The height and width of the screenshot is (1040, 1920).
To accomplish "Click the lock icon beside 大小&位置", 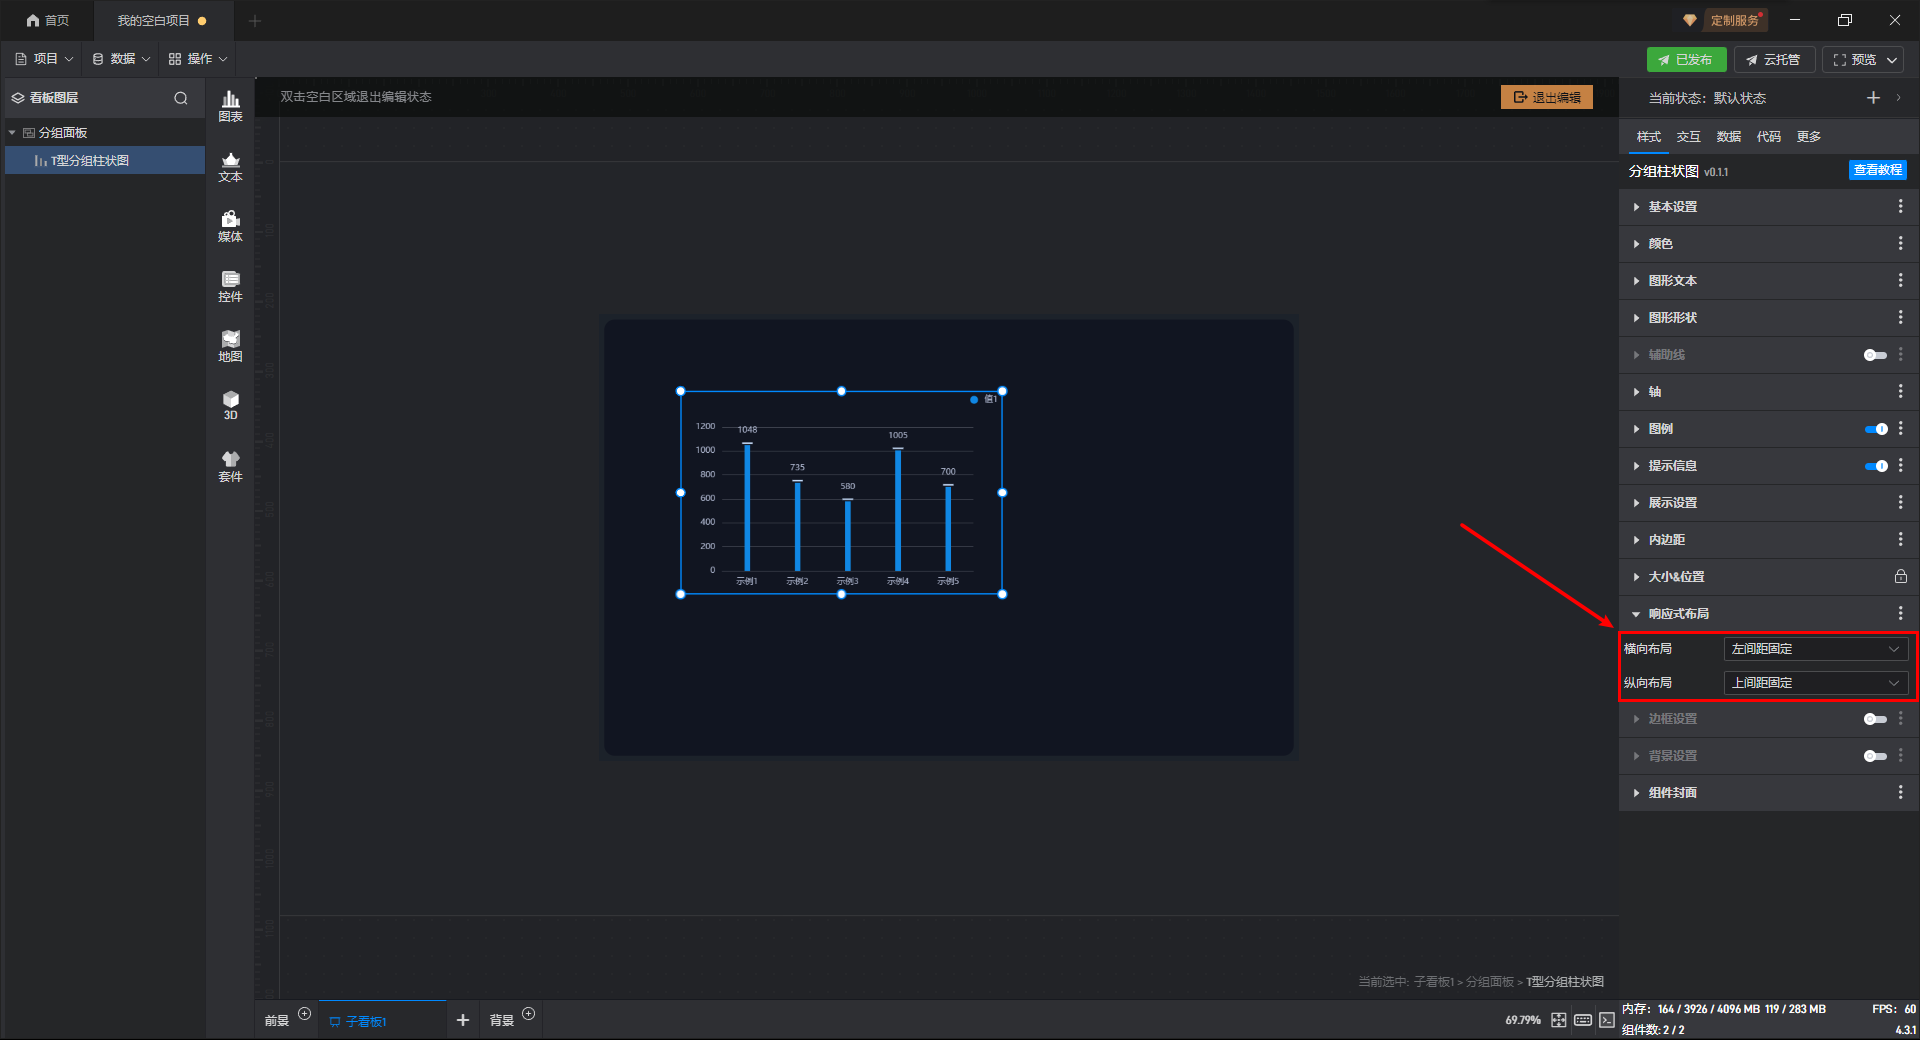I will (x=1900, y=577).
